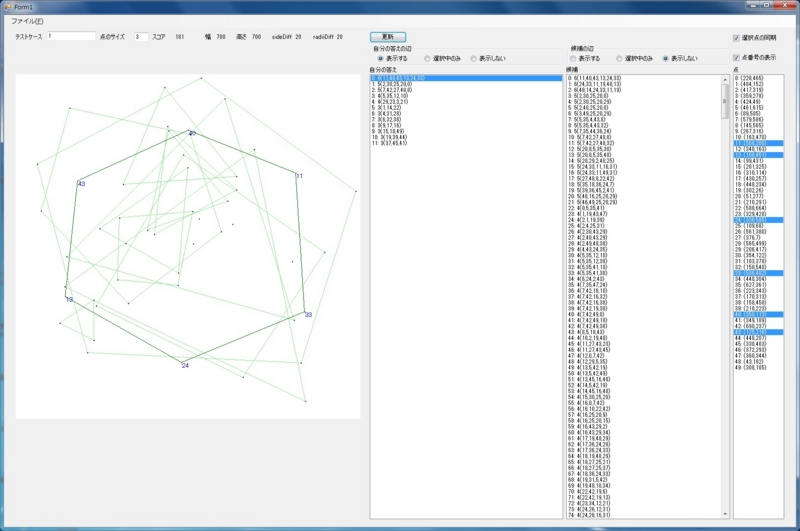Select point 0 in the 点 list
Image resolution: width=800 pixels, height=531 pixels.
tap(758, 78)
